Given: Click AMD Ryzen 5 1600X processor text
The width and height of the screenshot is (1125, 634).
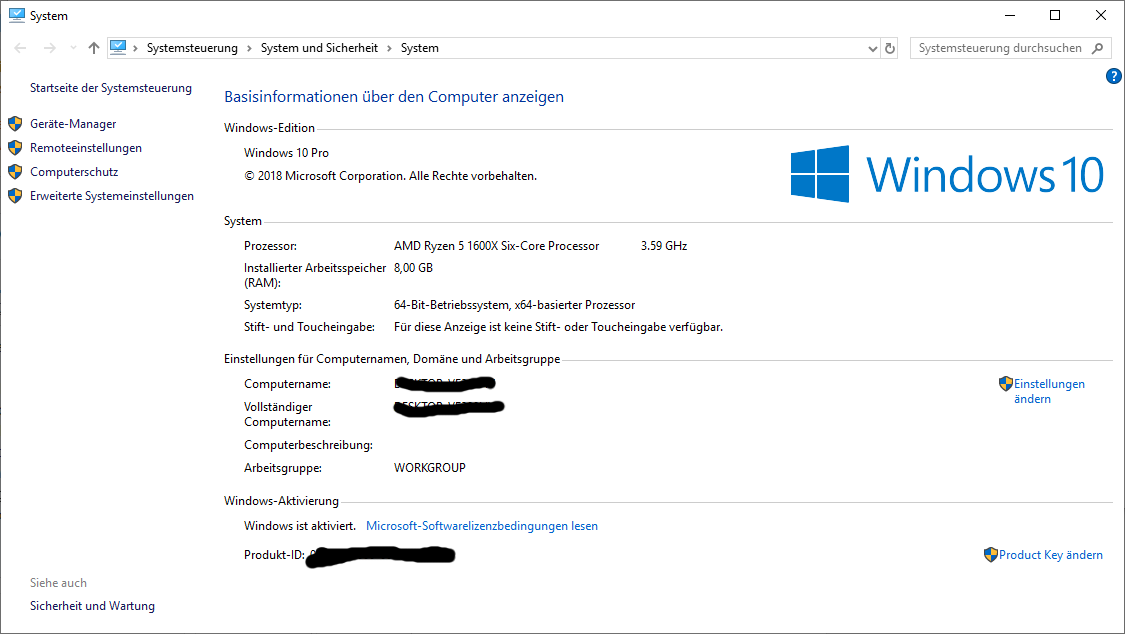Looking at the screenshot, I should [496, 246].
